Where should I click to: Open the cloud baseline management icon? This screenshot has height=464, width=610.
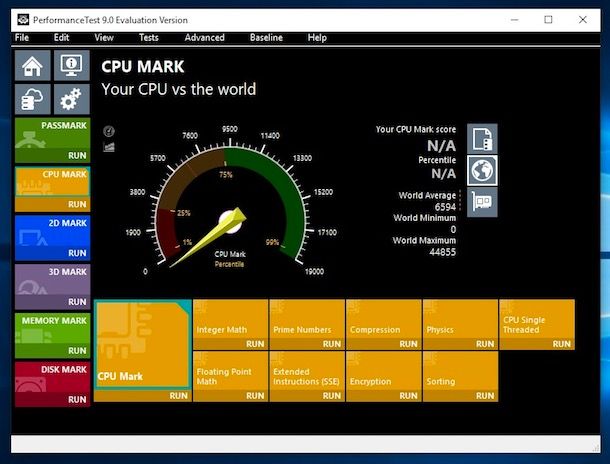pyautogui.click(x=33, y=99)
